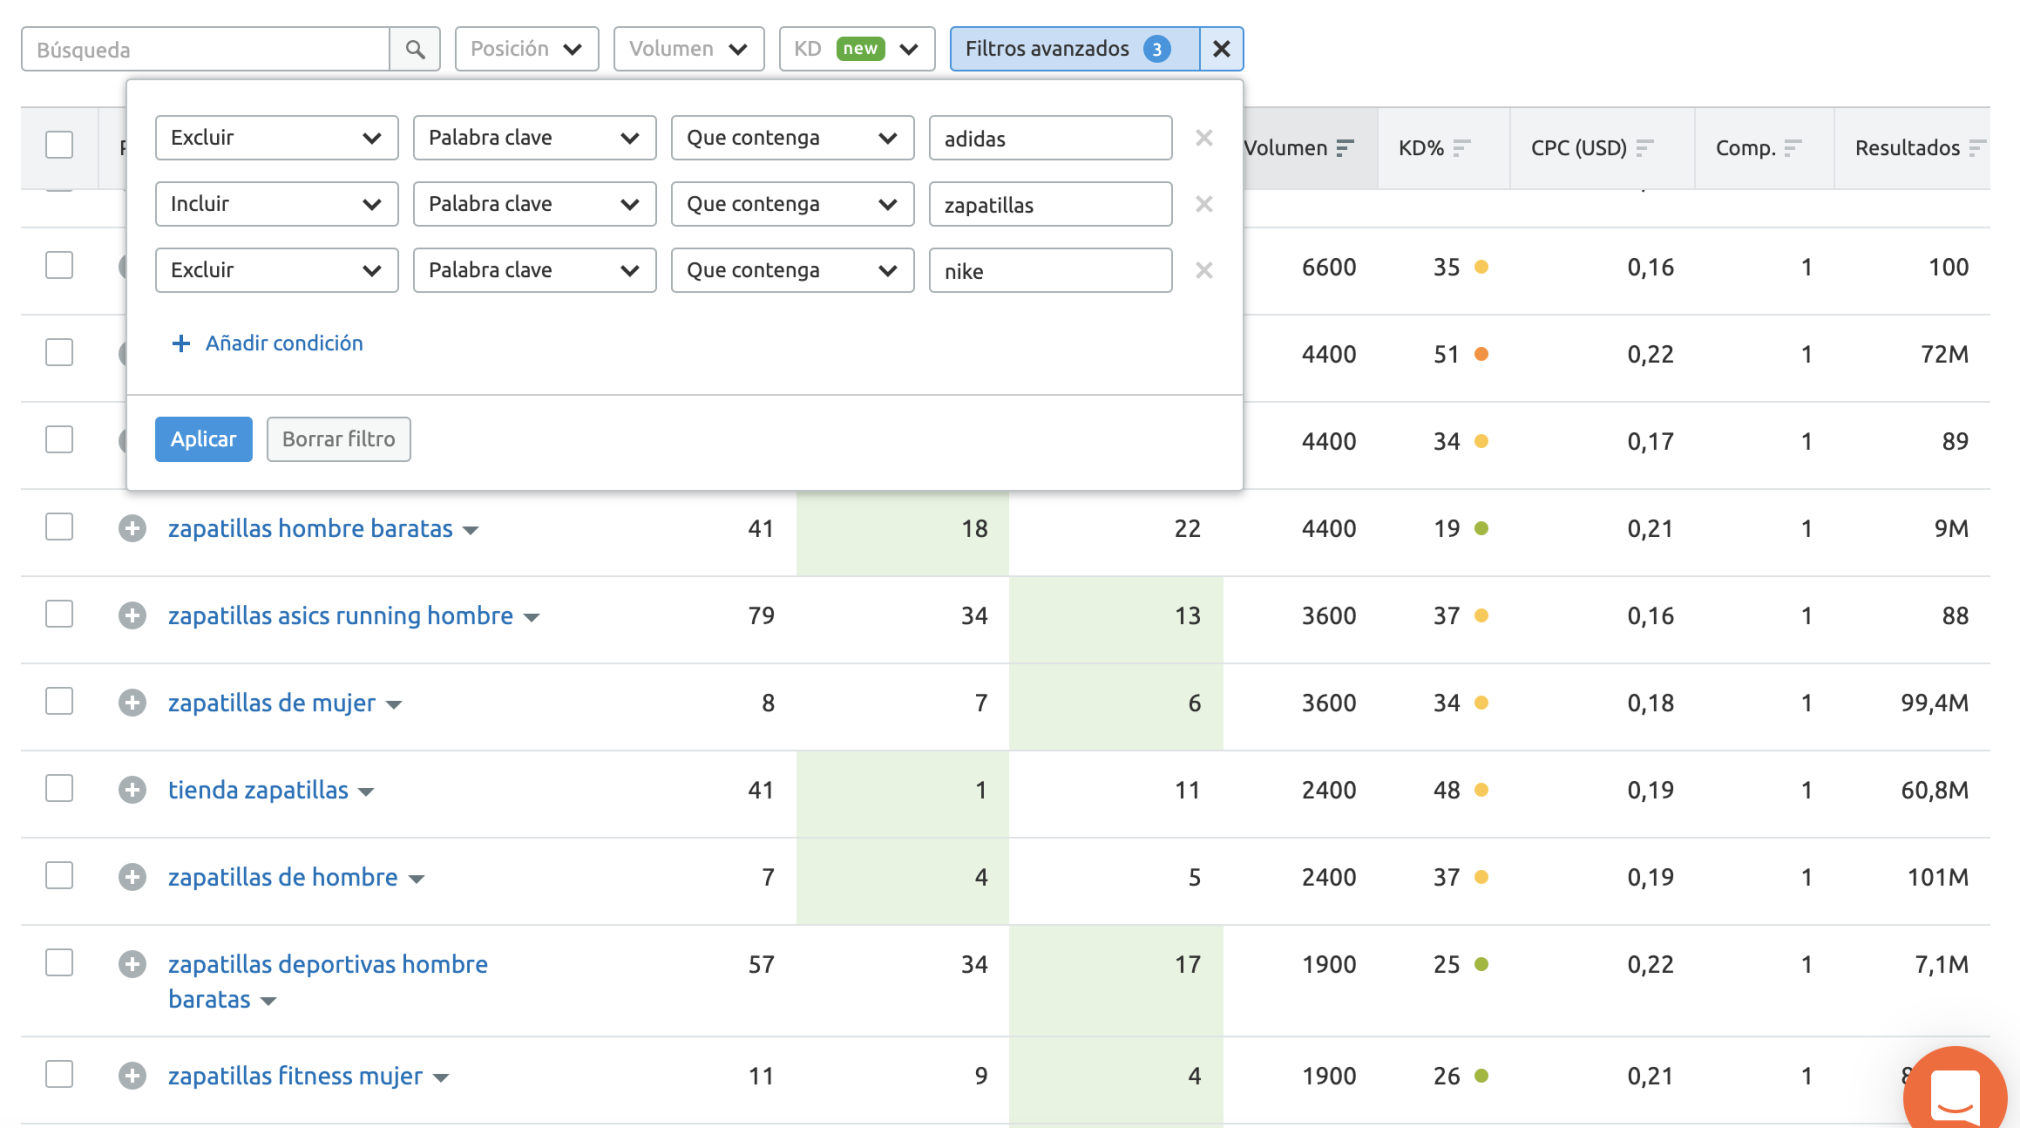Select zapatillas fitness mujer row checkbox
The image size is (2020, 1128).
(60, 1075)
